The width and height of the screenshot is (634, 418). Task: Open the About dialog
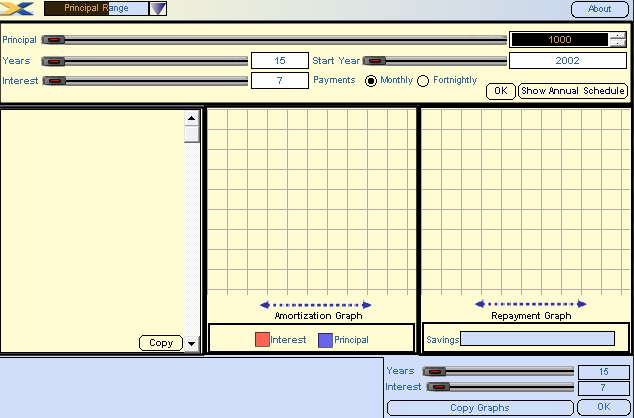click(599, 9)
